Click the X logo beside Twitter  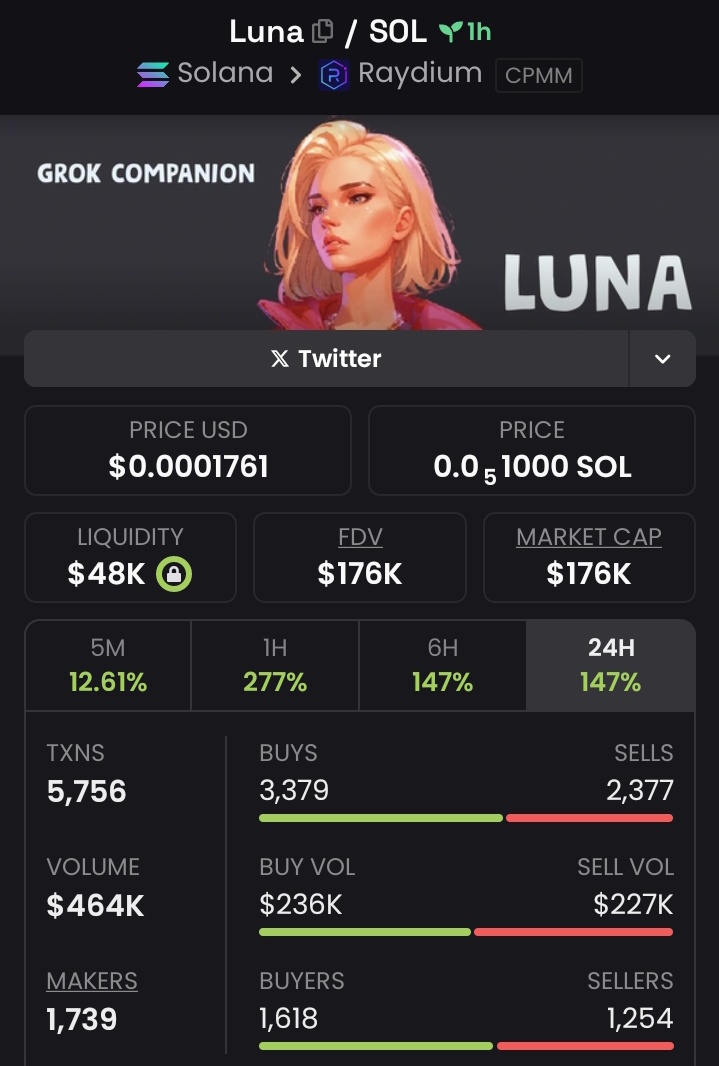280,358
